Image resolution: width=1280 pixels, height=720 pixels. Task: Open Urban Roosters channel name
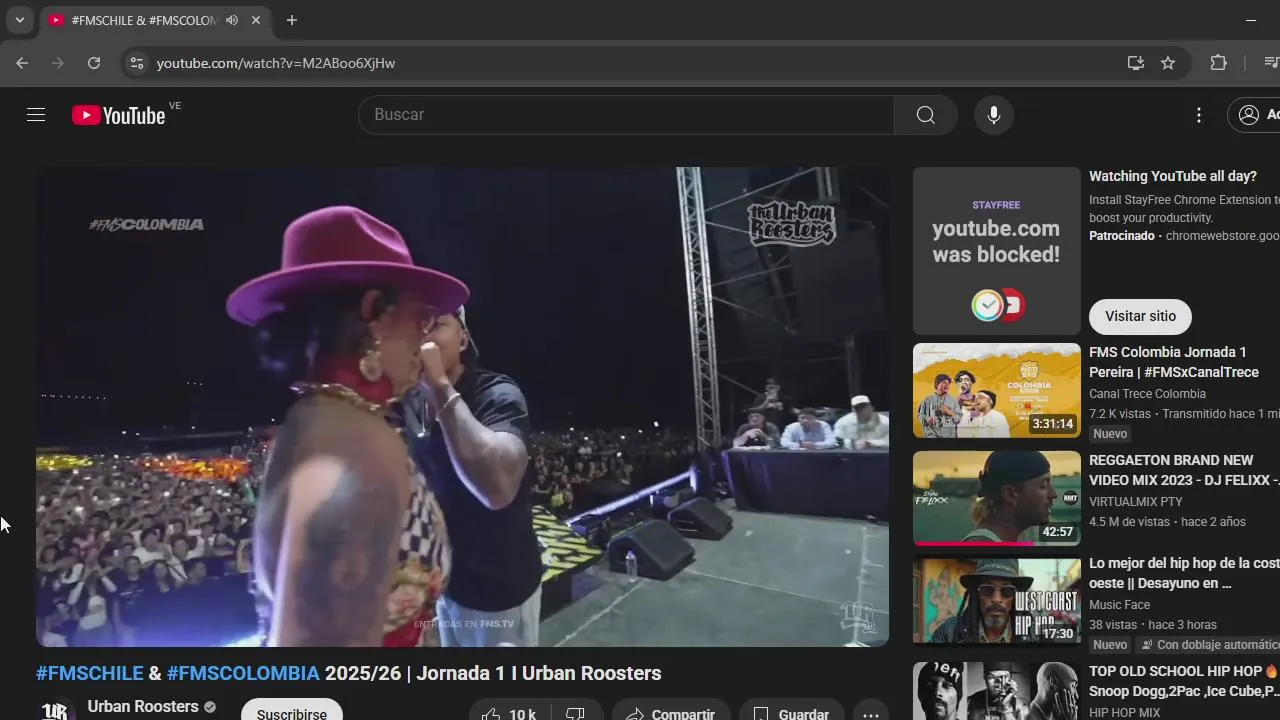(143, 707)
